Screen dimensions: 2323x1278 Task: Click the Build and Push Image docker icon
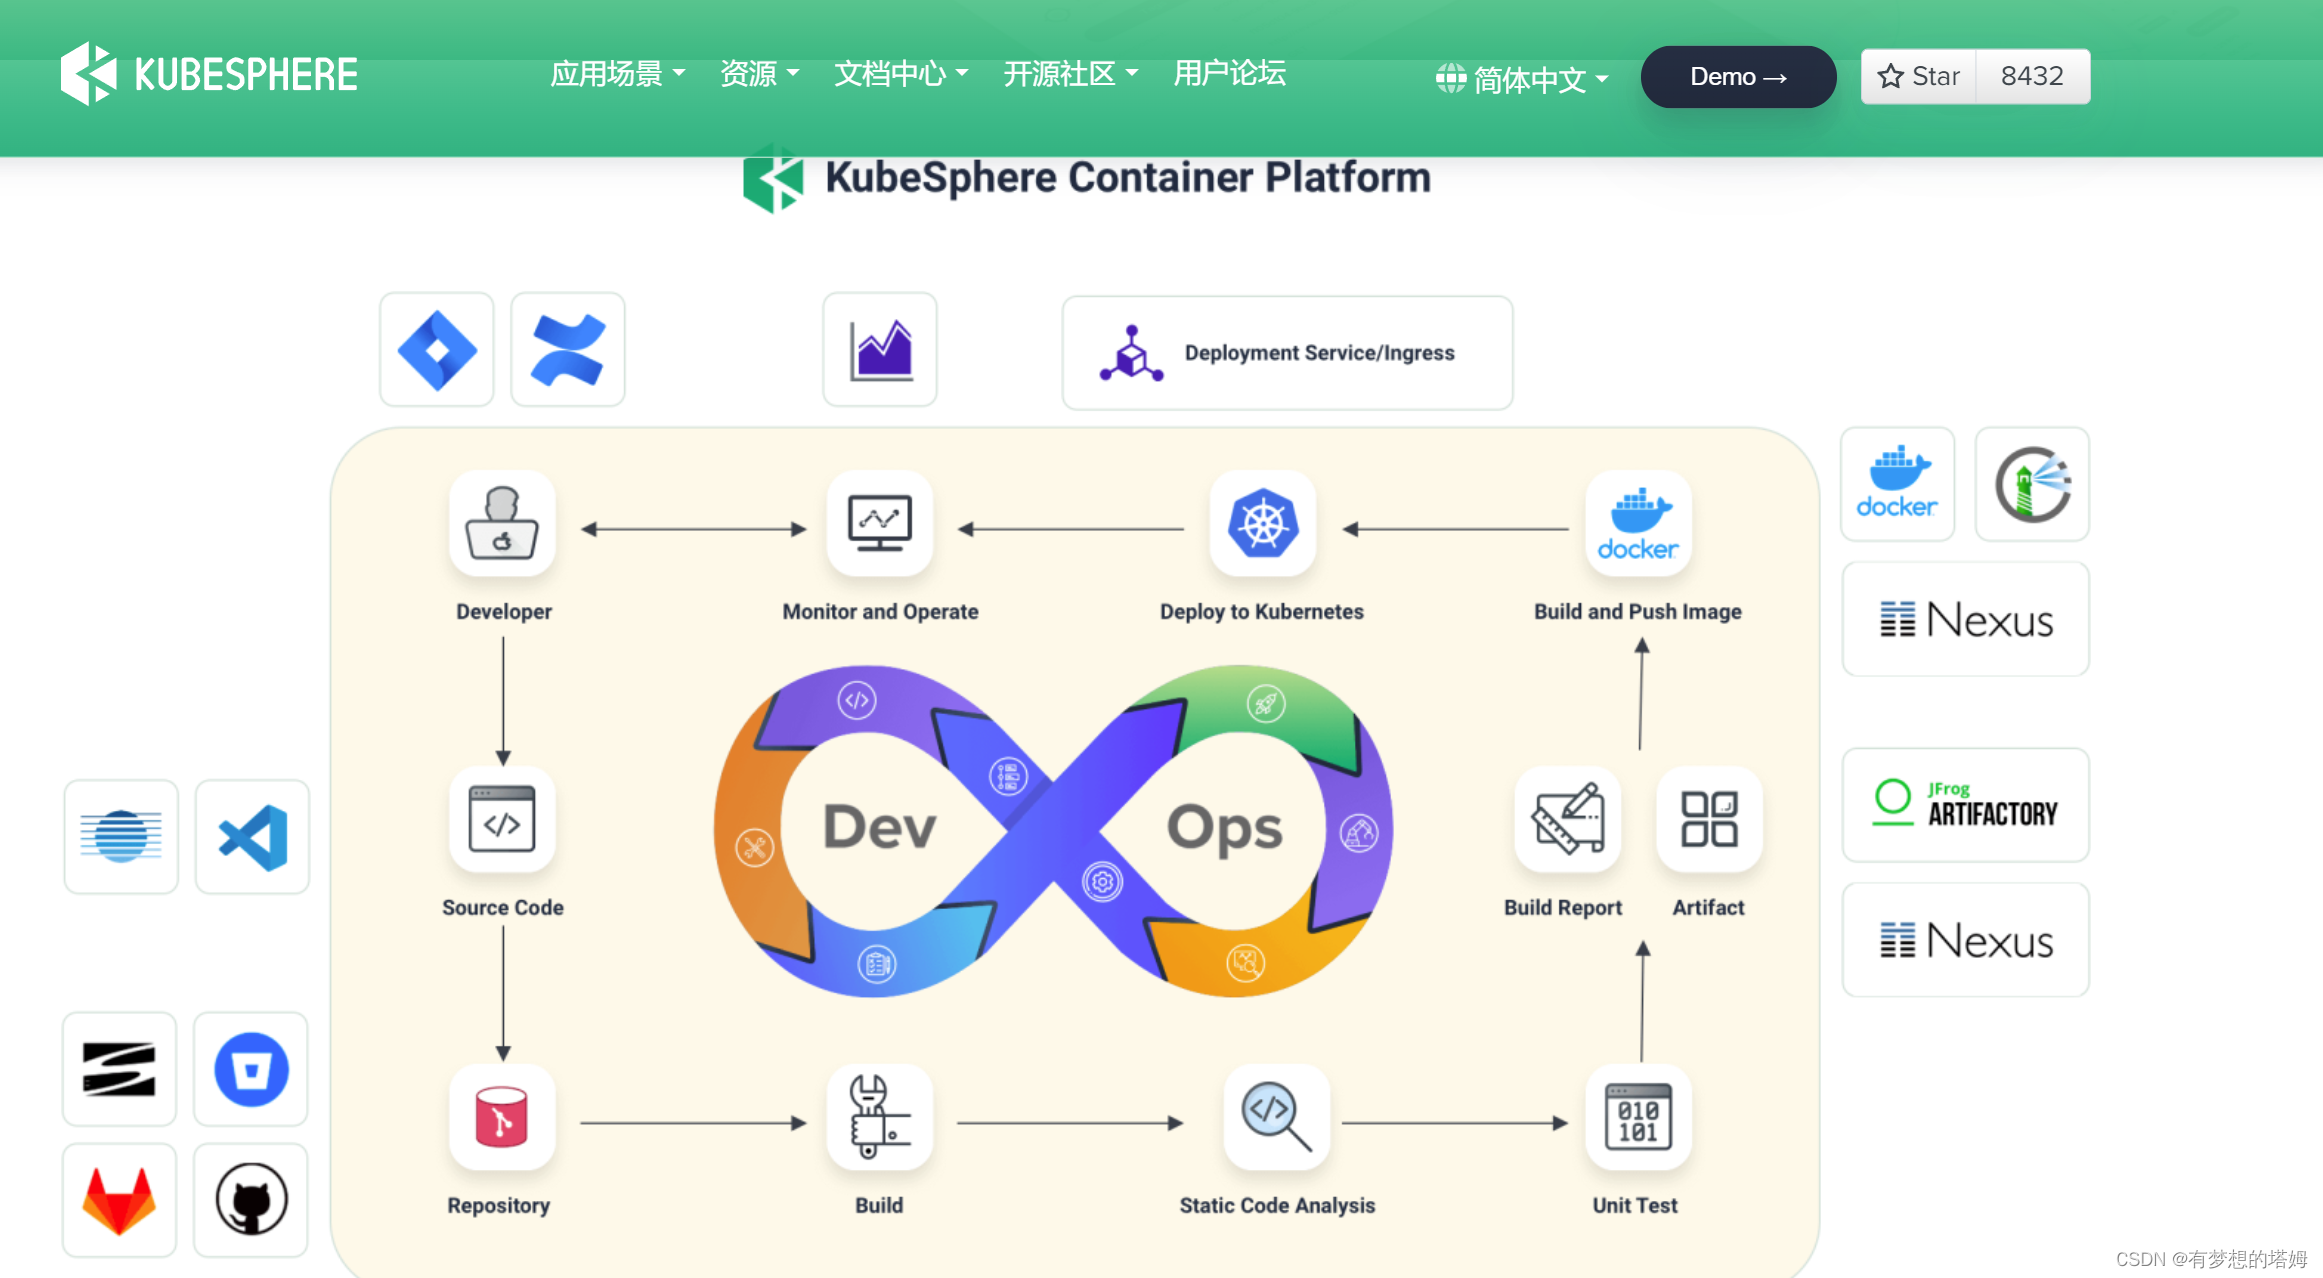(1638, 523)
